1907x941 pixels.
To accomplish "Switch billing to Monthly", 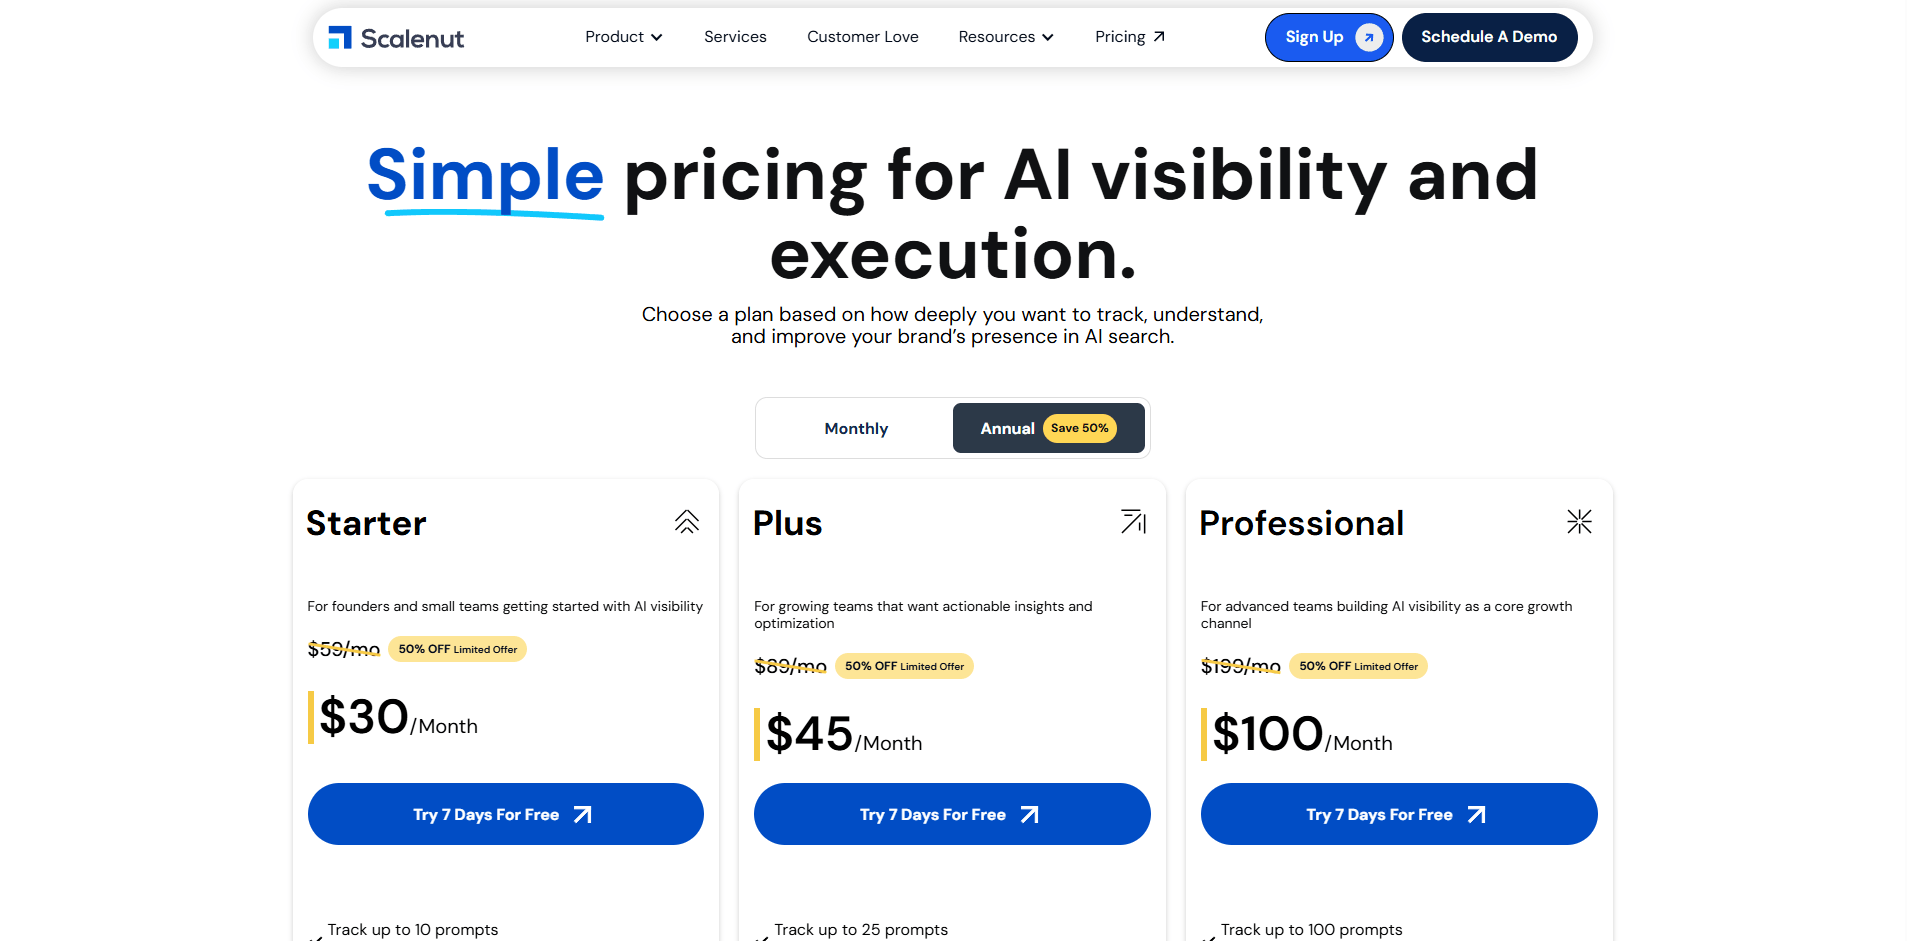I will point(856,429).
